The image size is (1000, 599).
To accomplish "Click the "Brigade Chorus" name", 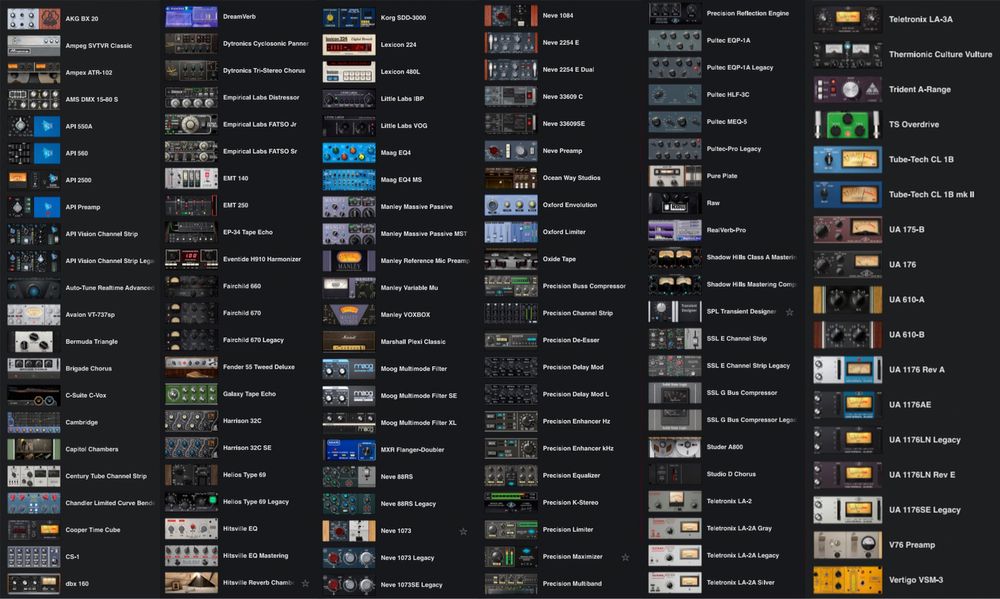I will 89,369.
